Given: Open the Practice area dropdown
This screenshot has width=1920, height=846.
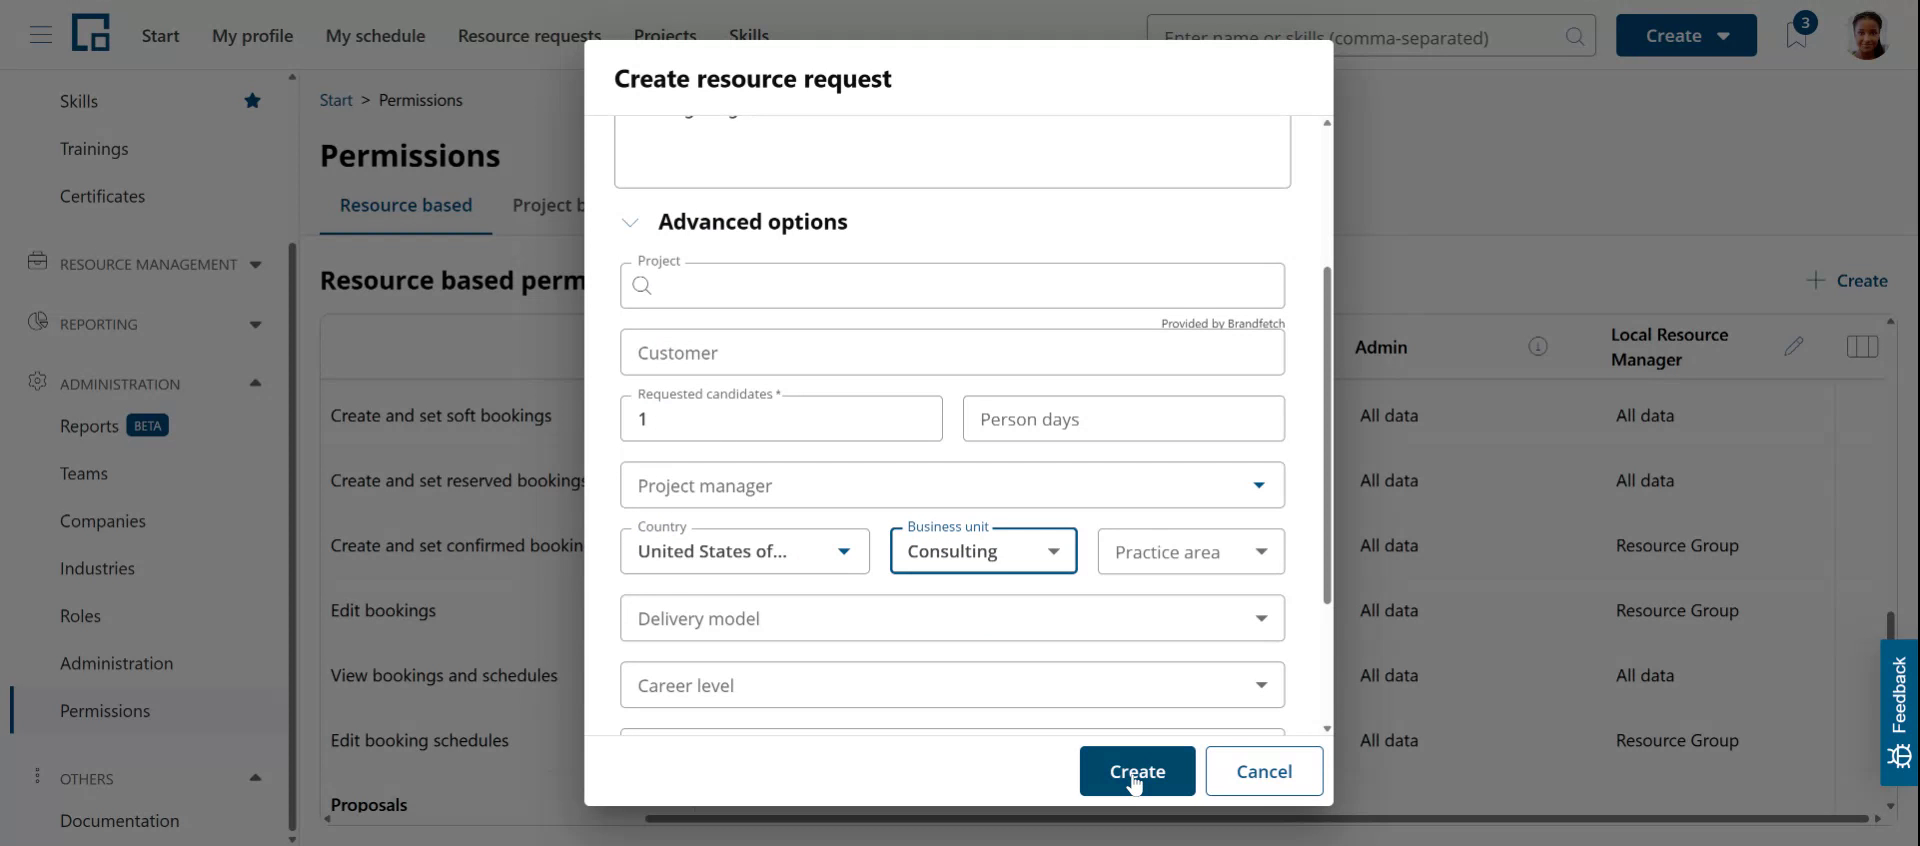Looking at the screenshot, I should [1191, 551].
